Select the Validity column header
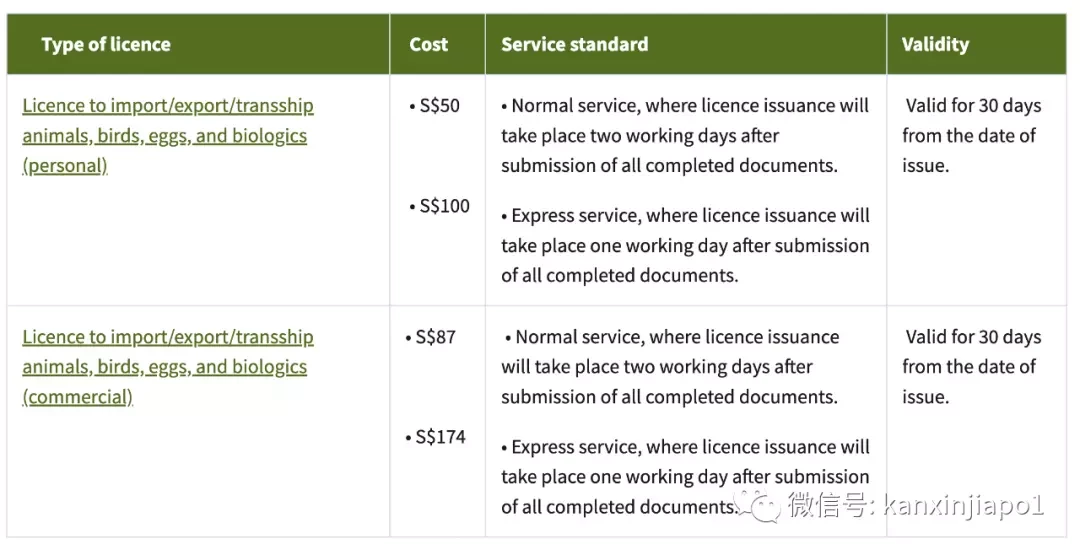Viewport: 1080px width, 555px height. (x=935, y=45)
